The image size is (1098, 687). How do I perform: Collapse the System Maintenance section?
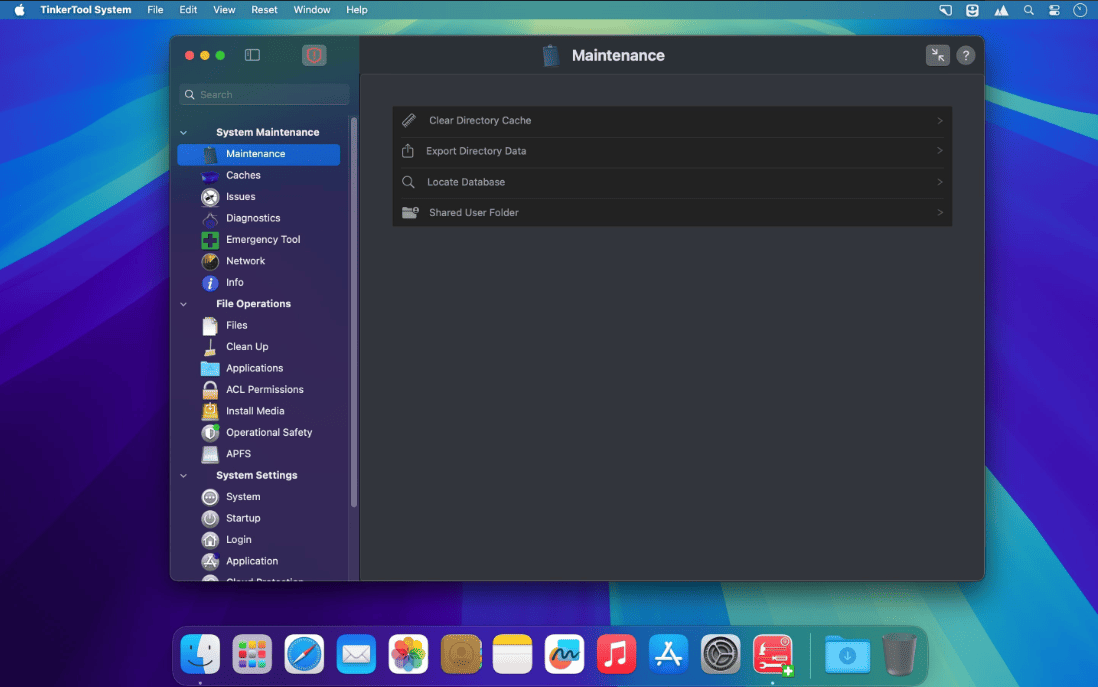click(183, 132)
